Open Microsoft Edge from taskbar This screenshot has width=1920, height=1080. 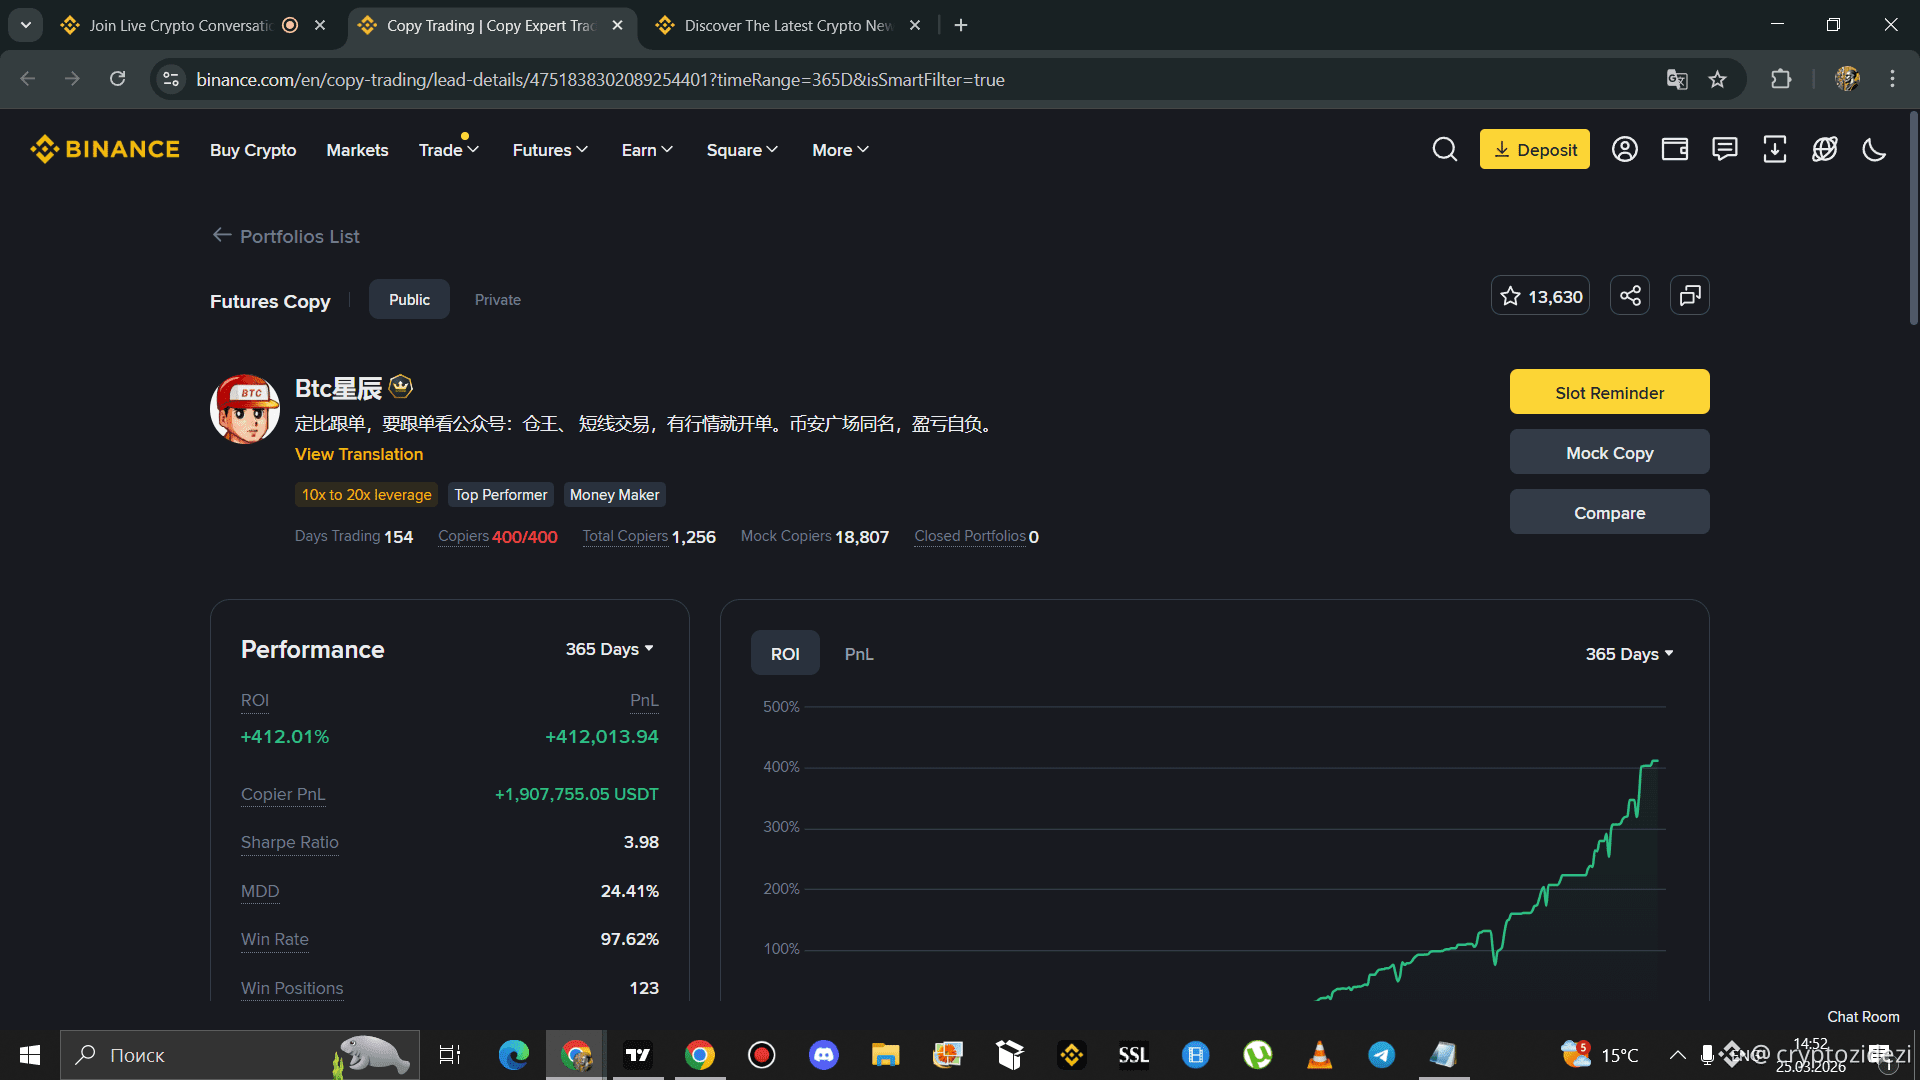[x=514, y=1055]
